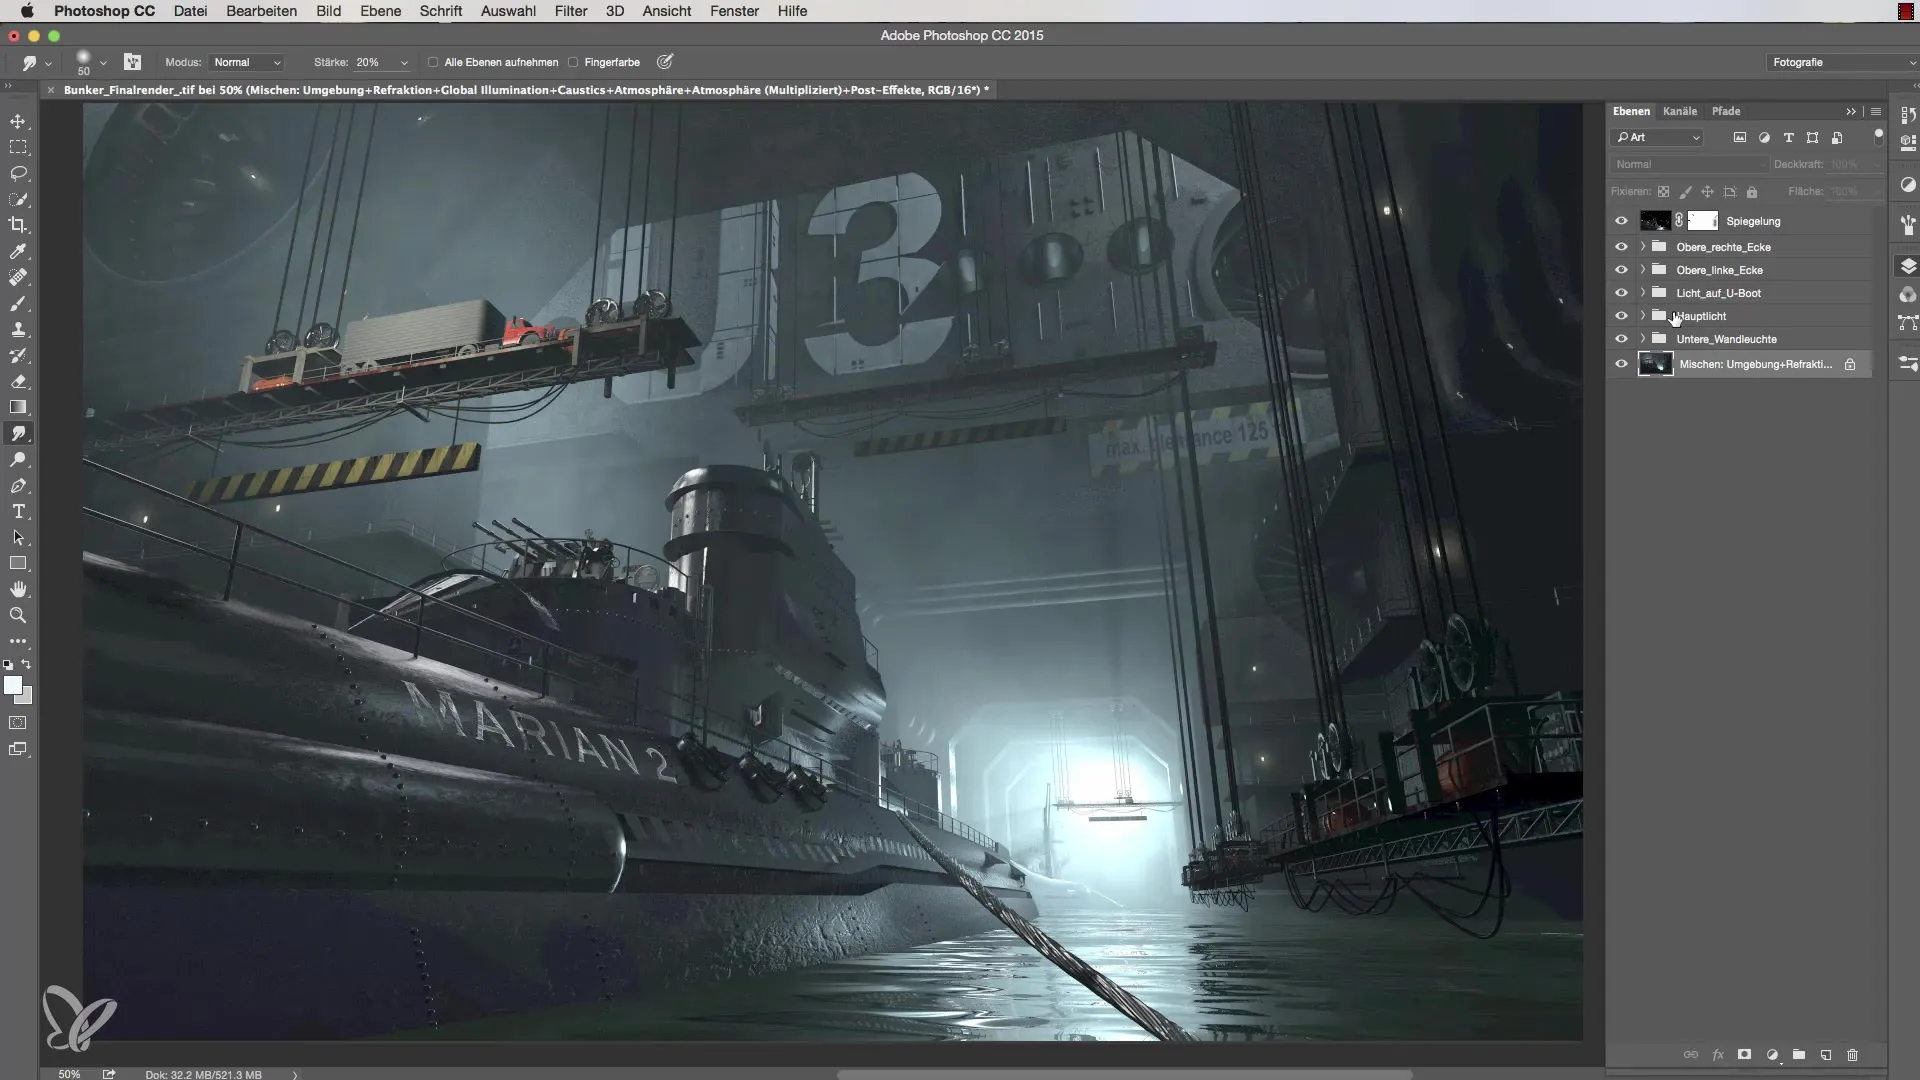1920x1080 pixels.
Task: Toggle Quick Mask mode
Action: coord(18,722)
